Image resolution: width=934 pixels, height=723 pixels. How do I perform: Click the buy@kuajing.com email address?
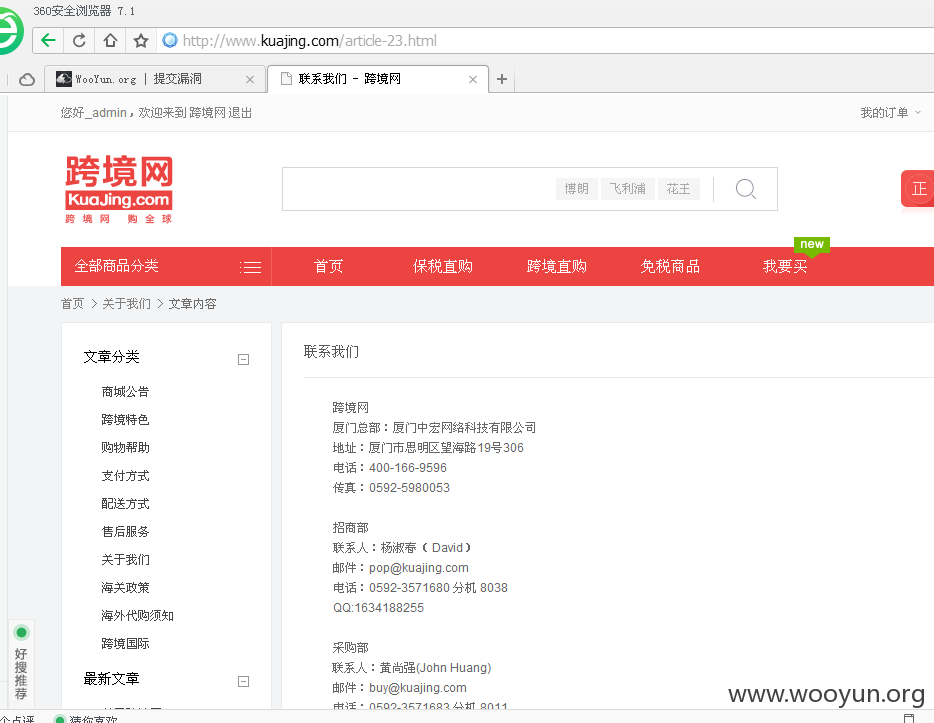418,687
